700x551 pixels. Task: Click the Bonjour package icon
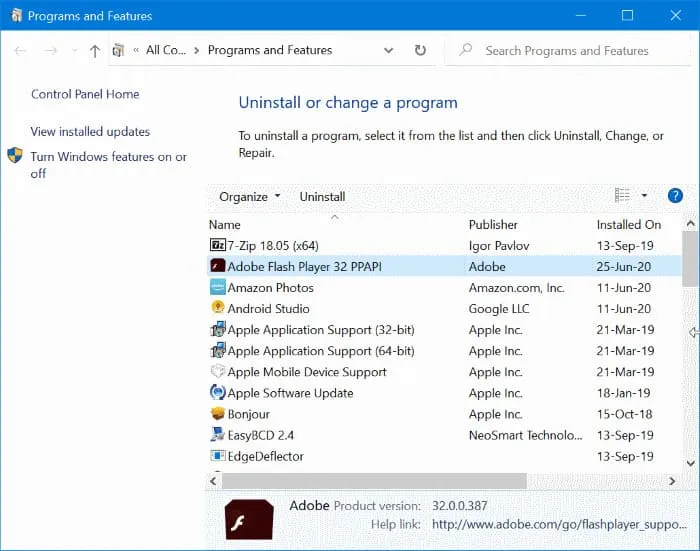pyautogui.click(x=217, y=413)
